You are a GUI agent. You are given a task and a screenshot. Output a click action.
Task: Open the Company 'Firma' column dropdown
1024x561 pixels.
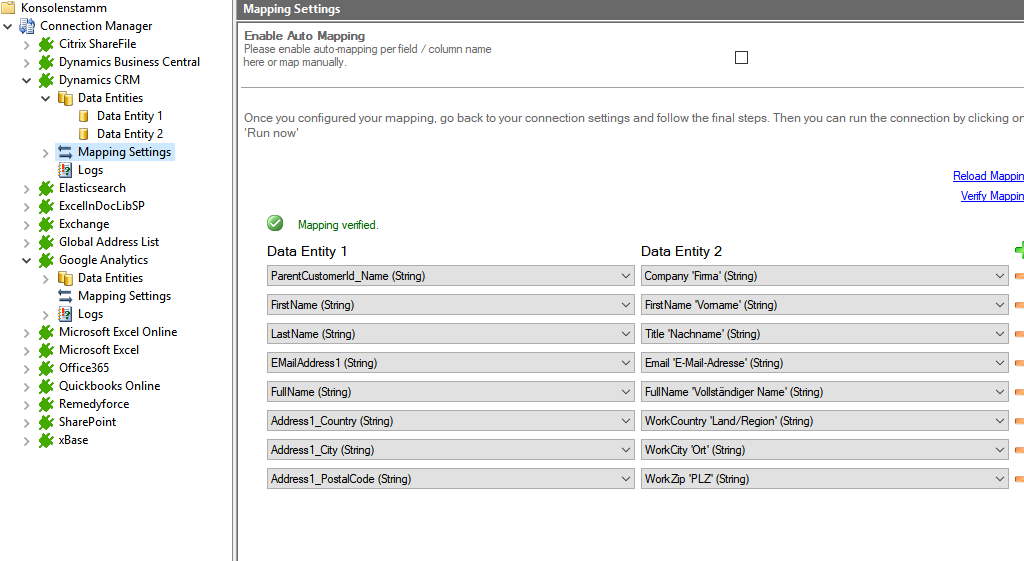[x=999, y=276]
